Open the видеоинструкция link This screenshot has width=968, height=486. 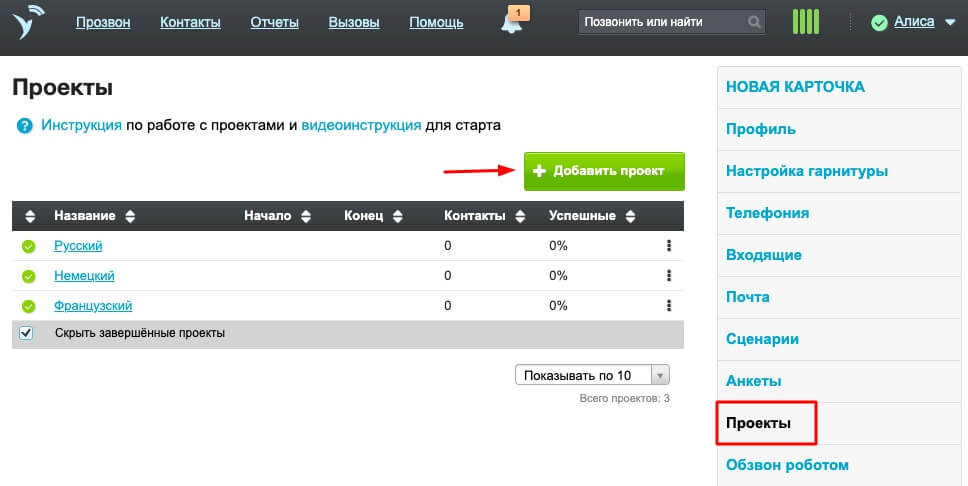(x=361, y=125)
